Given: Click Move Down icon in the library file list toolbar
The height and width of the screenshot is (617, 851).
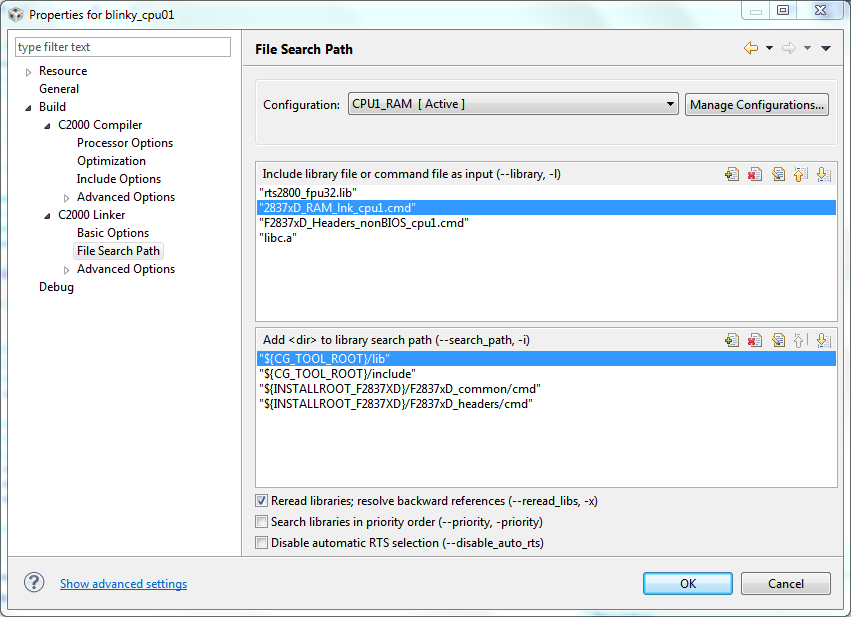Looking at the screenshot, I should (x=822, y=174).
